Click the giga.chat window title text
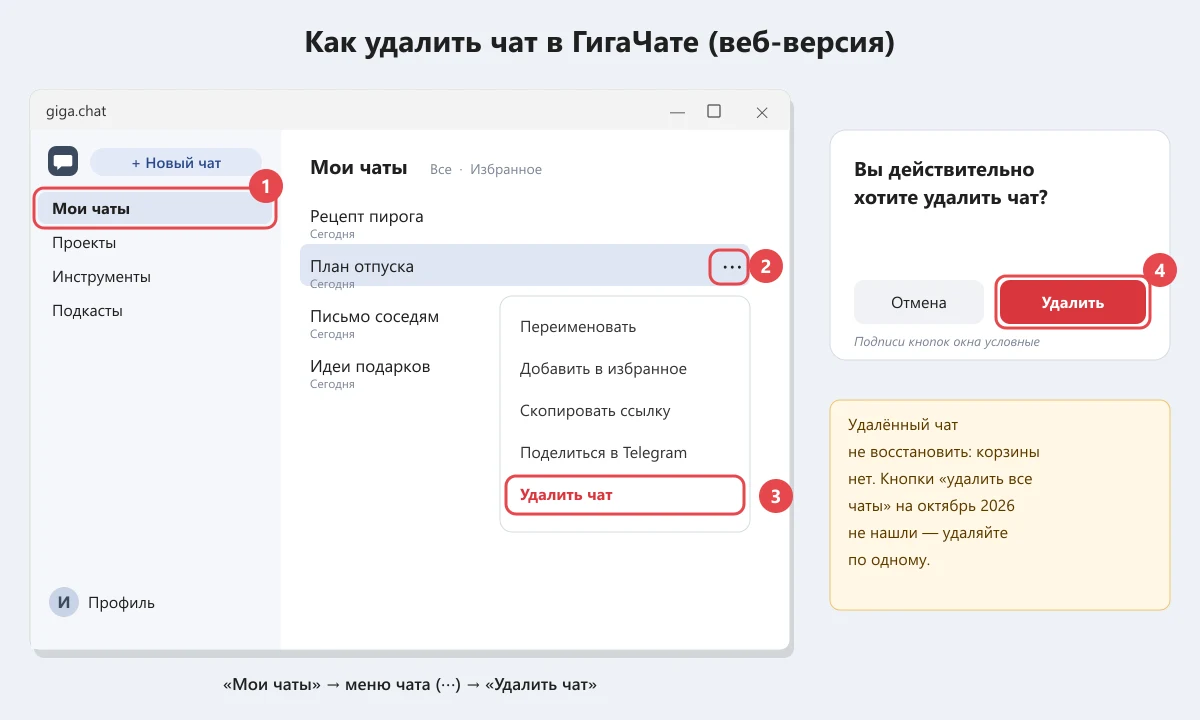 coord(76,111)
